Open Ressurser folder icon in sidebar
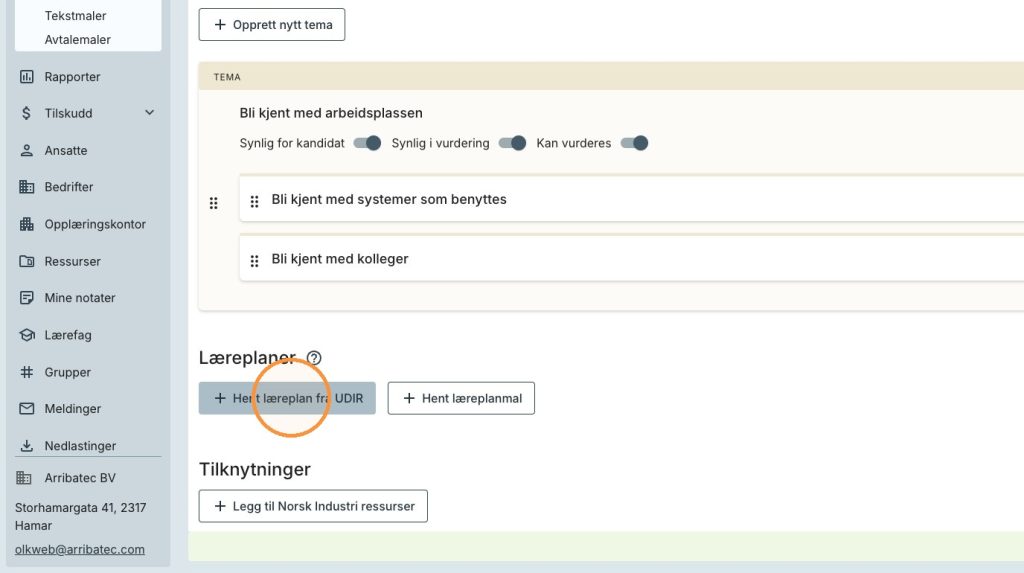This screenshot has width=1024, height=573. pyautogui.click(x=27, y=261)
